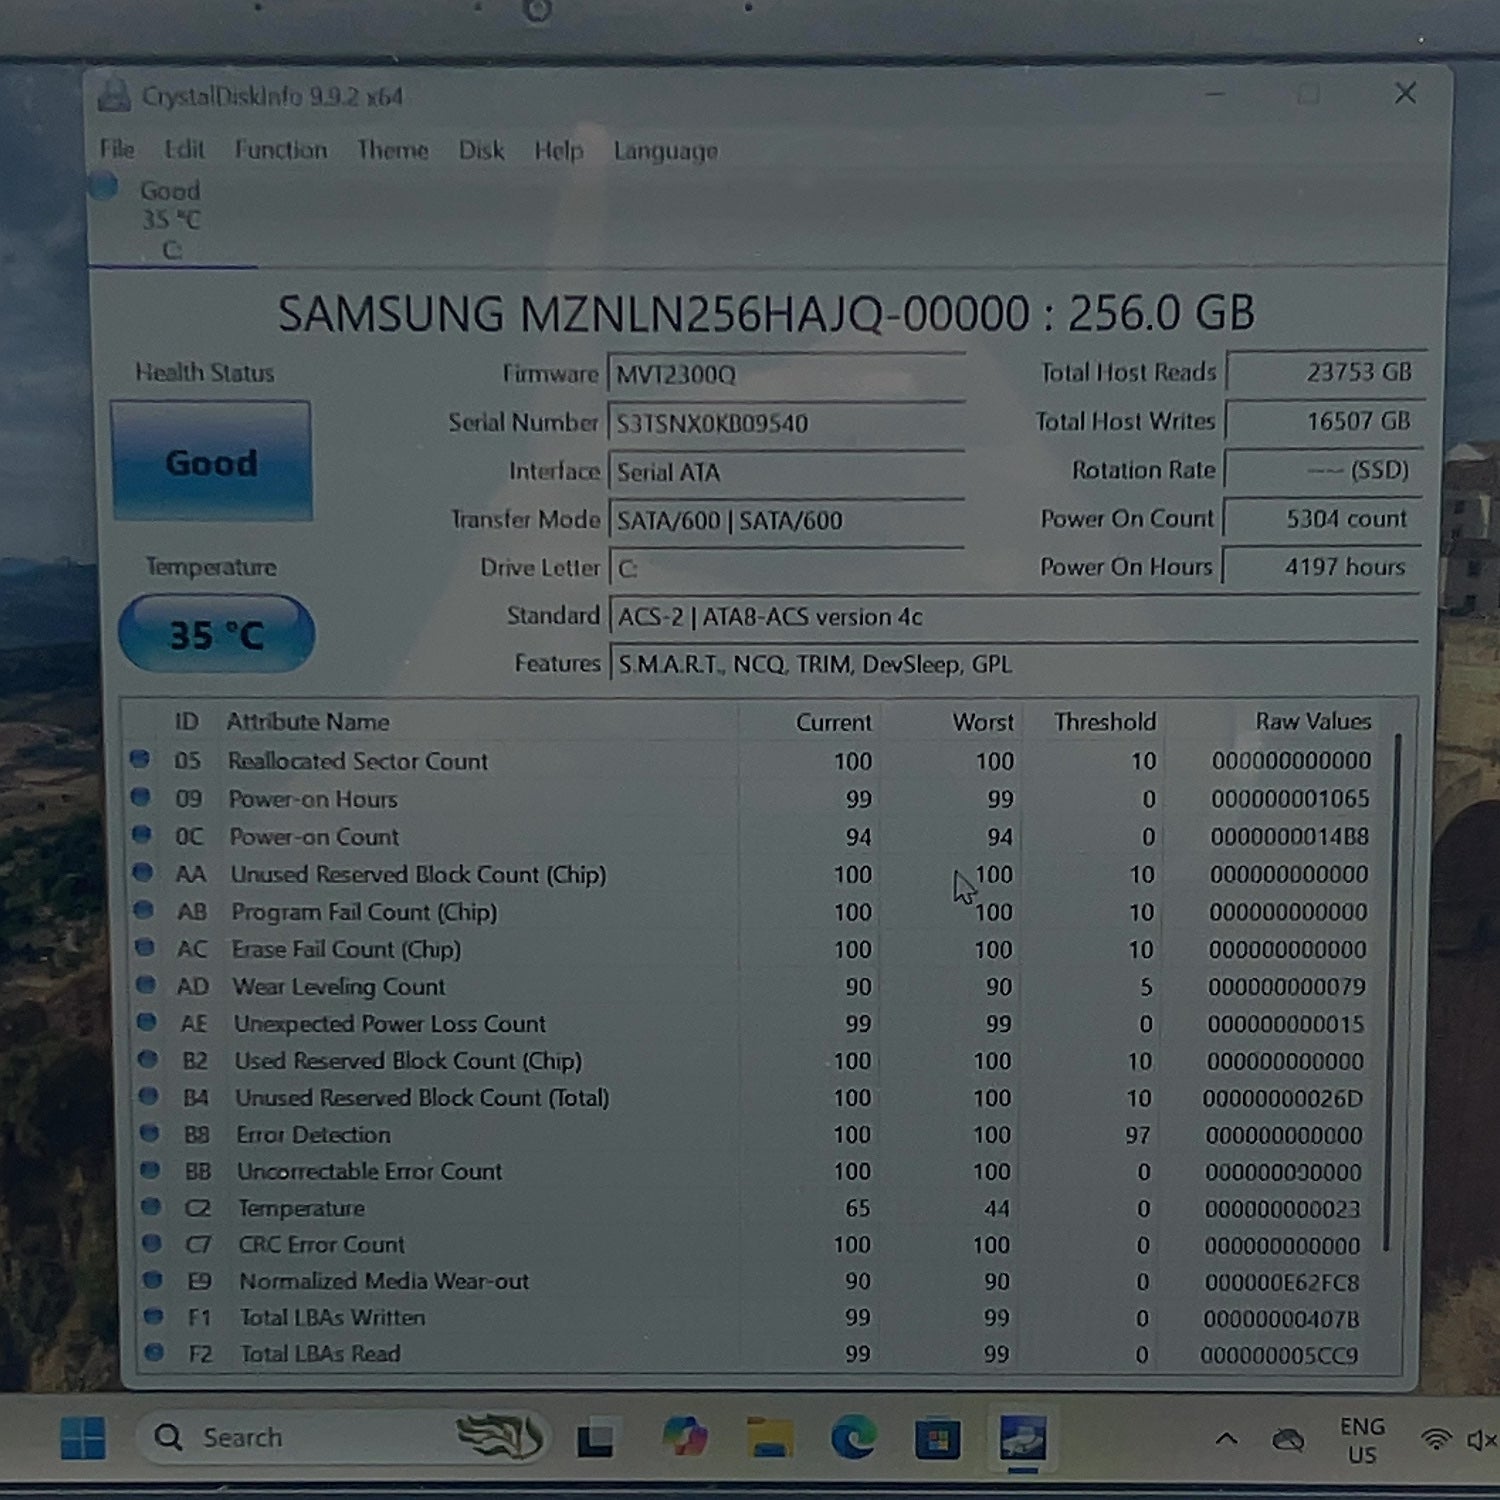Select the Normalized Media Wear-out row name
Image resolution: width=1500 pixels, height=1500 pixels.
tap(384, 1281)
